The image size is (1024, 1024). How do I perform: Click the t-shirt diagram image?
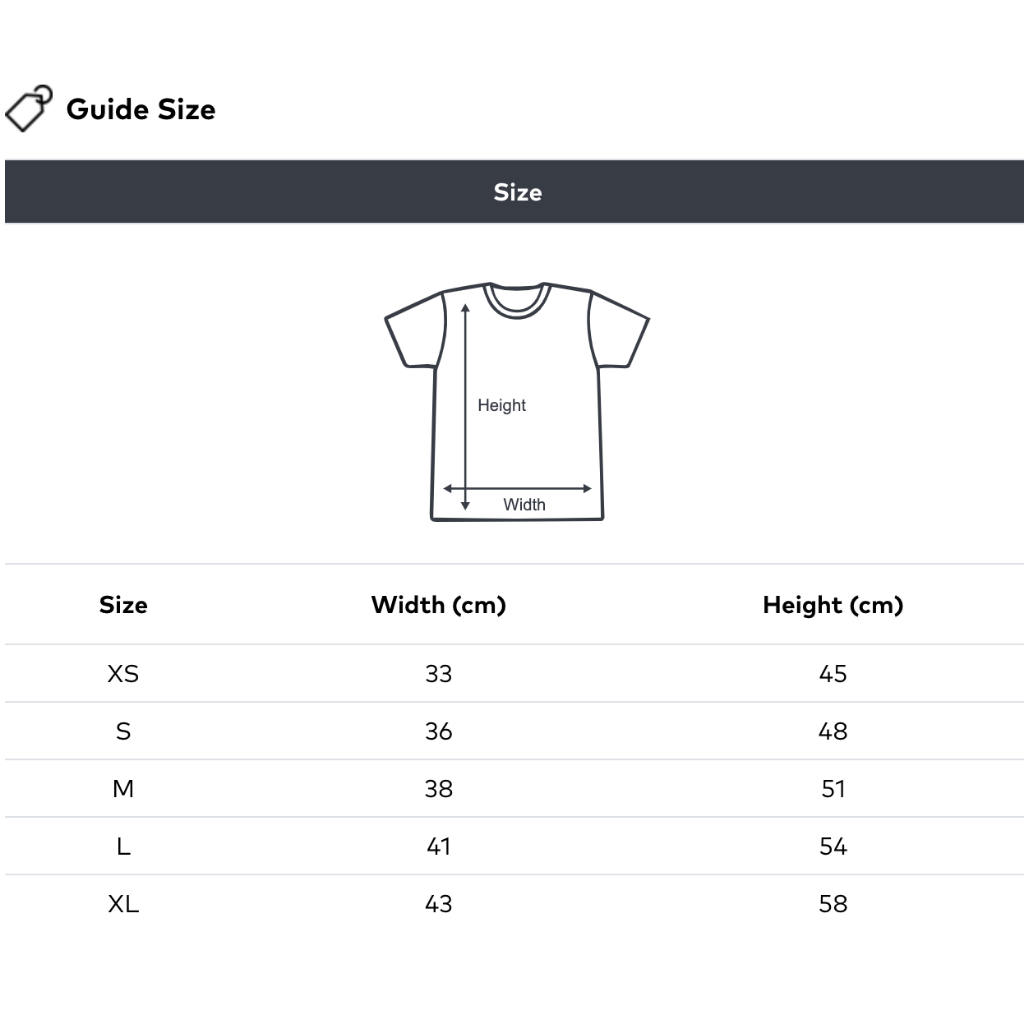click(x=517, y=401)
